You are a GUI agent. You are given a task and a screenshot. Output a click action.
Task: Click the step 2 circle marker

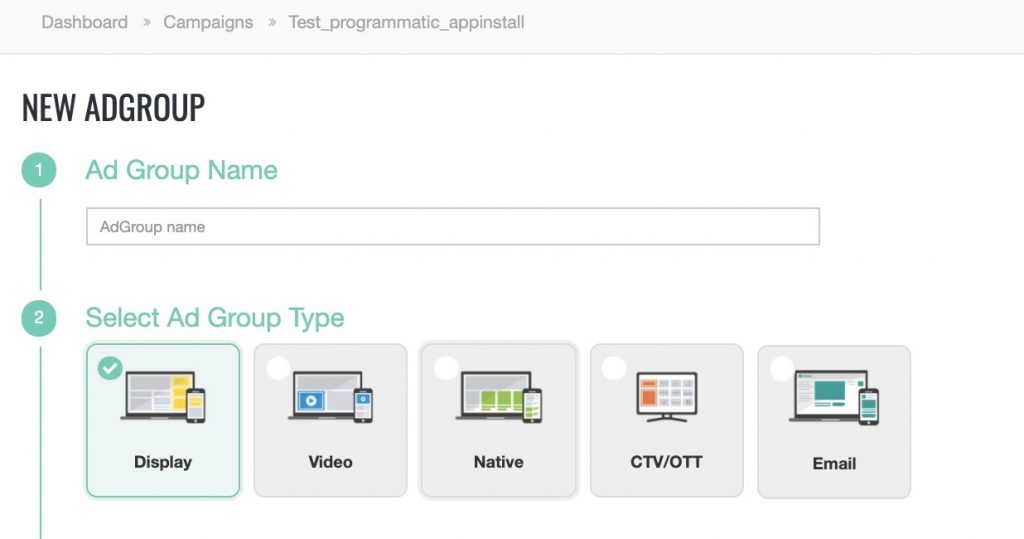click(39, 319)
